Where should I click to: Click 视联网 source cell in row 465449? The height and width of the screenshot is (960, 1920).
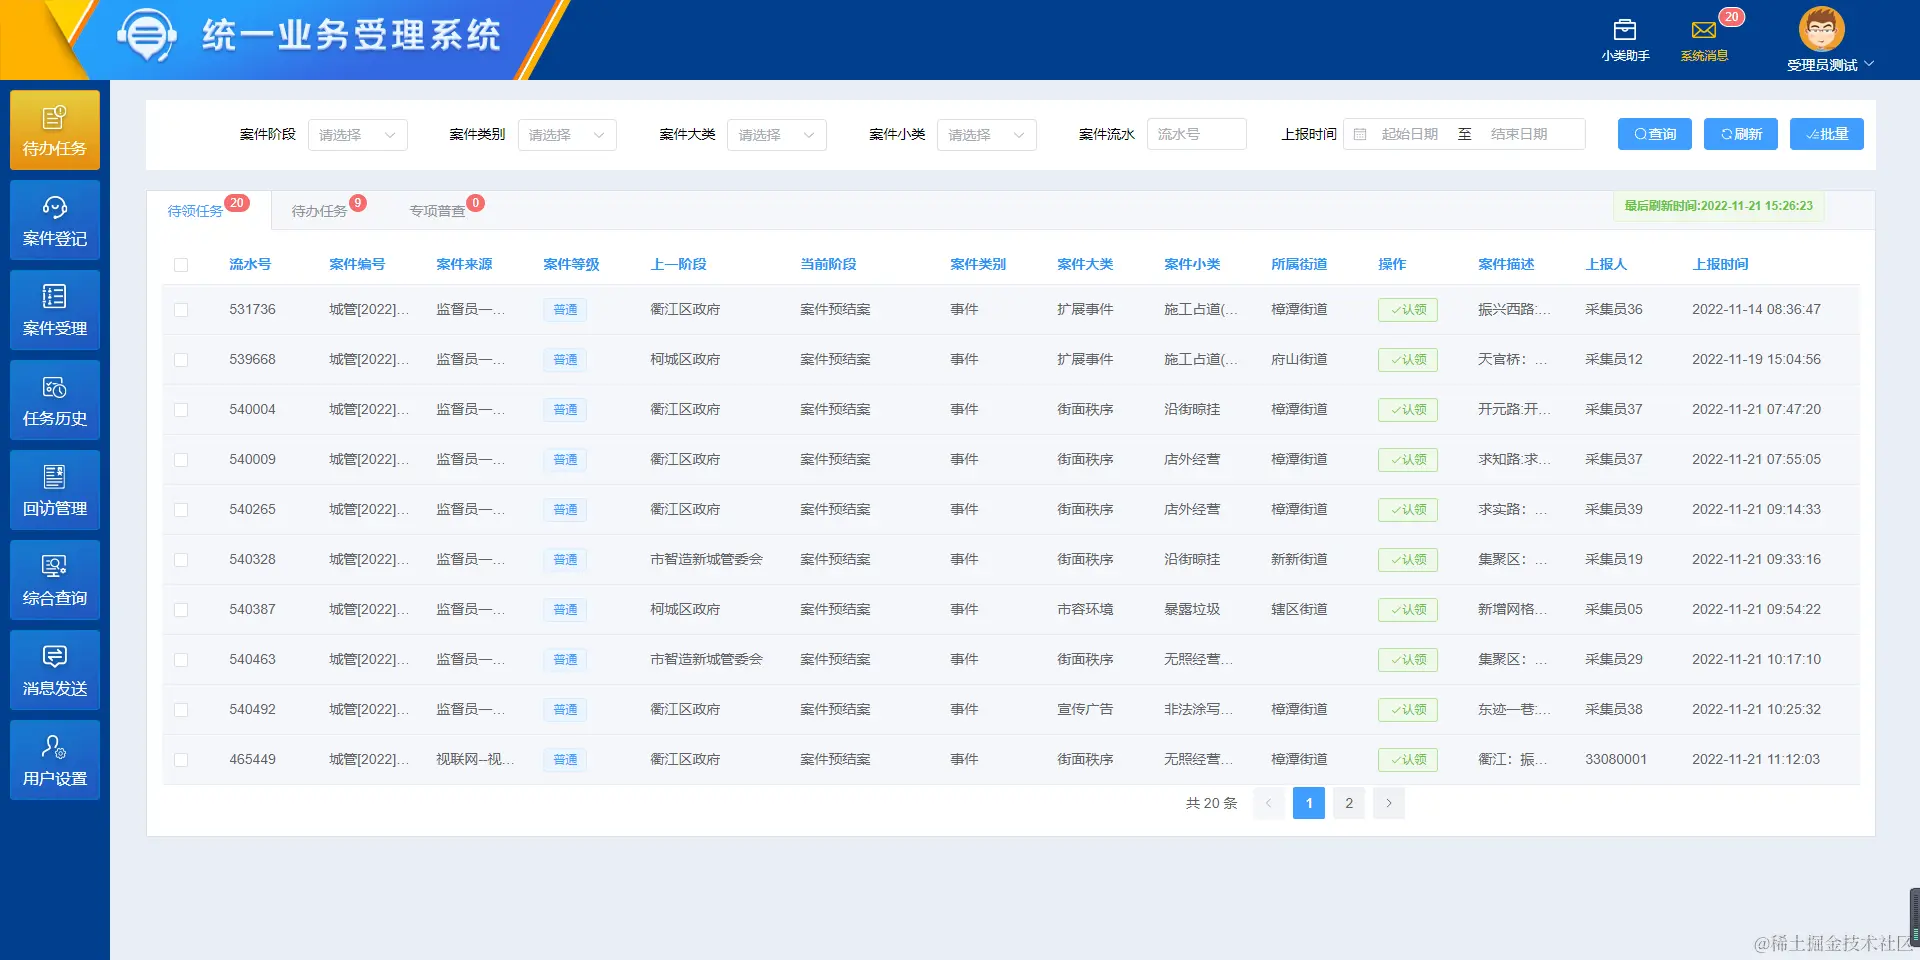click(x=475, y=760)
